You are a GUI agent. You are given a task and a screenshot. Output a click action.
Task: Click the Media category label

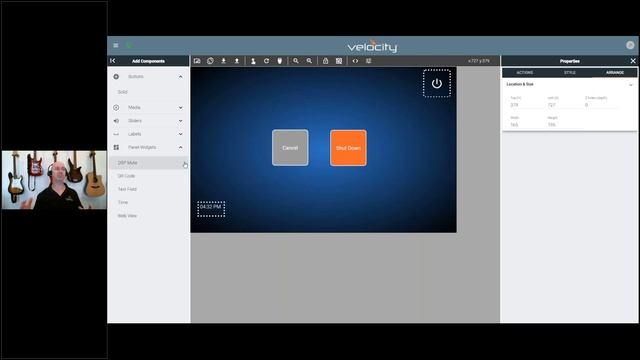(x=134, y=108)
